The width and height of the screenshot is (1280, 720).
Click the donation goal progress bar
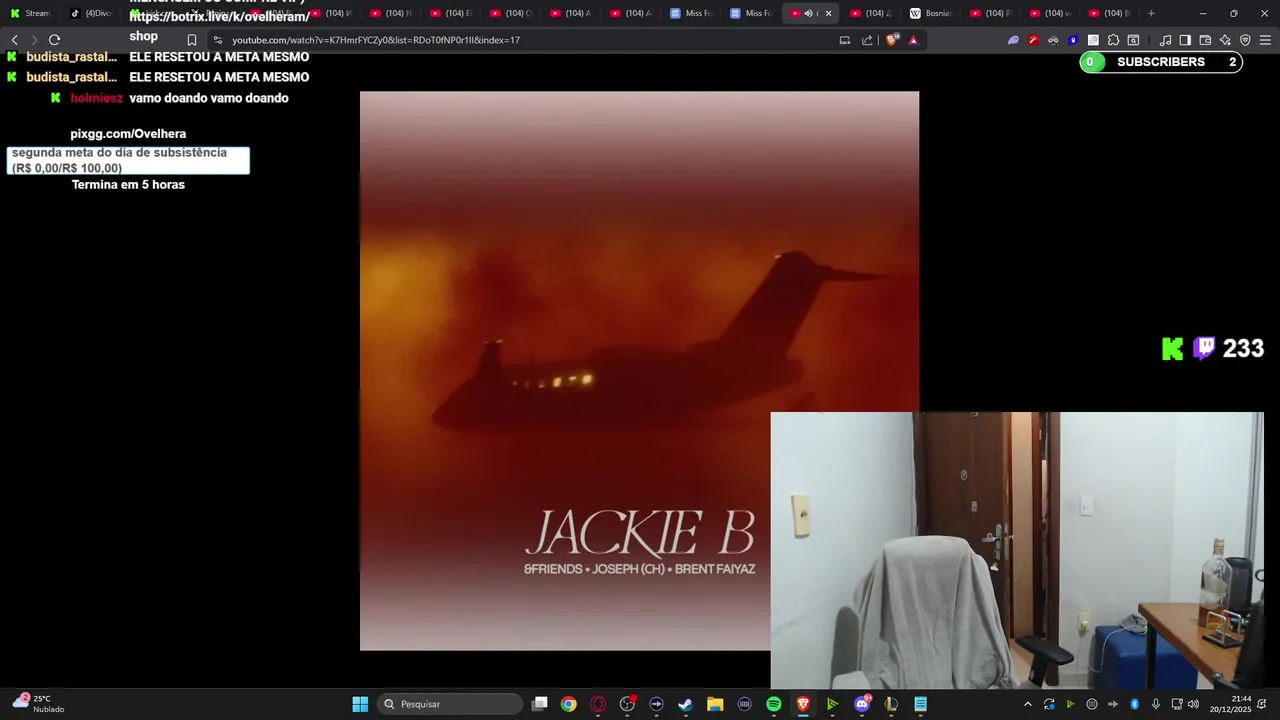tap(128, 160)
